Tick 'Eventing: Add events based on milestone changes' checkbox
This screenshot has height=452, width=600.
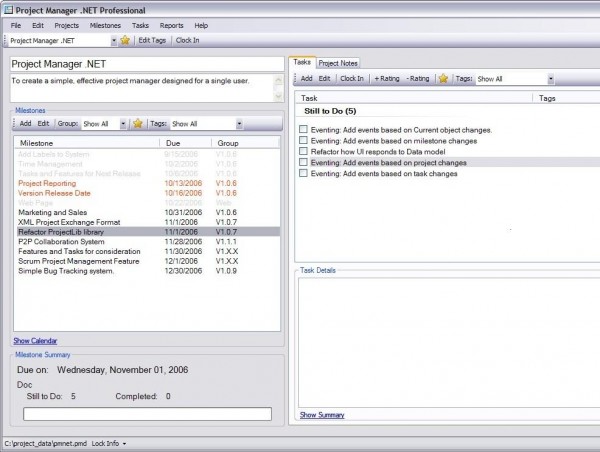pos(303,141)
